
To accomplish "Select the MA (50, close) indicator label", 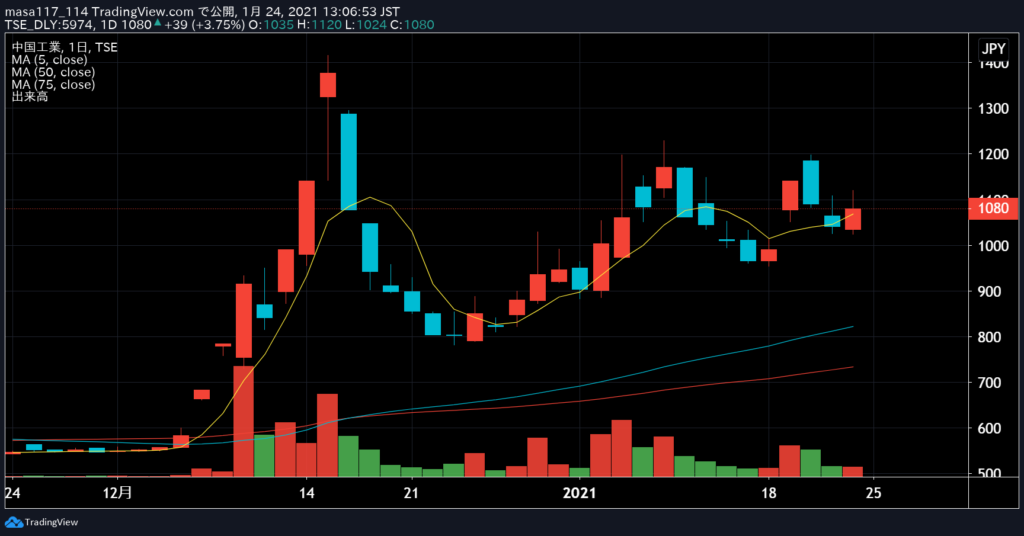I will pos(53,72).
